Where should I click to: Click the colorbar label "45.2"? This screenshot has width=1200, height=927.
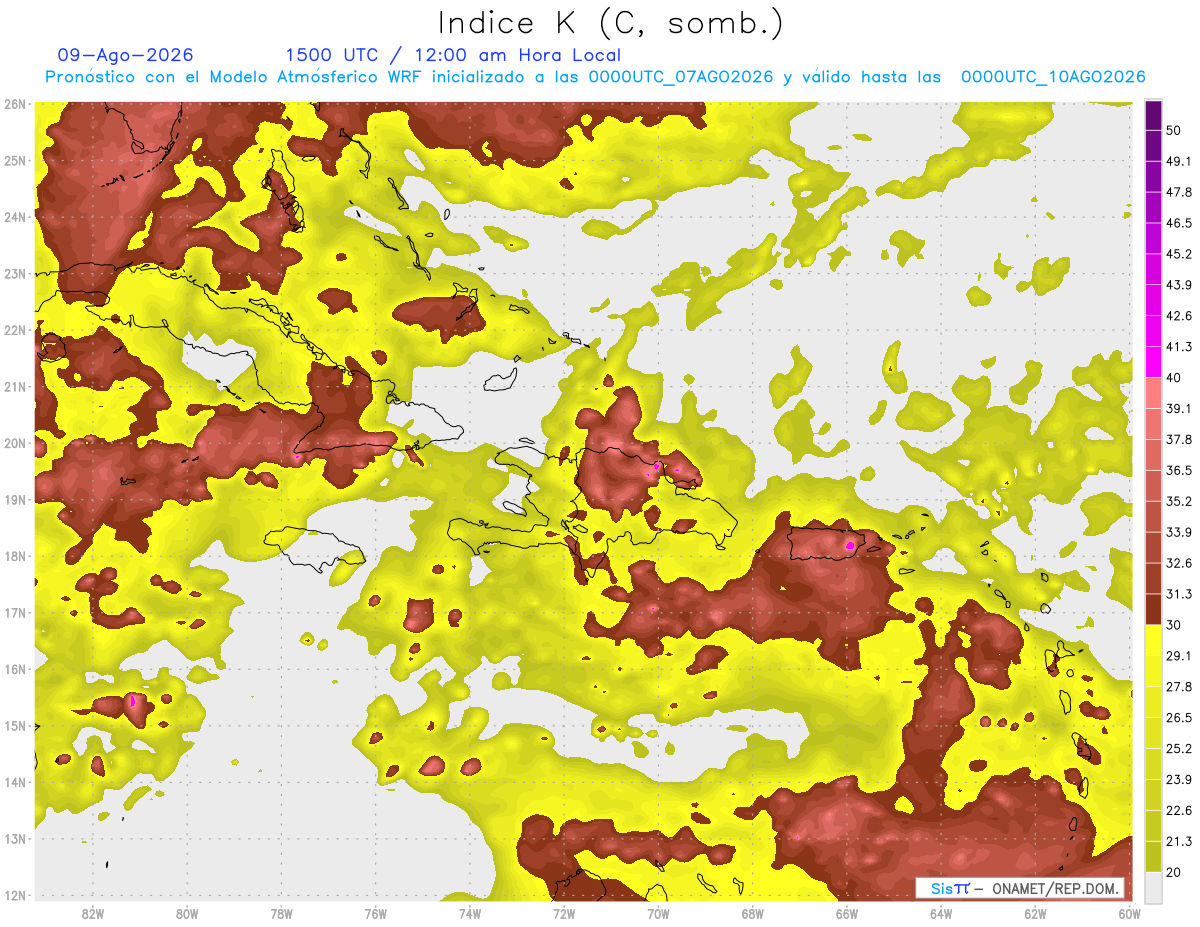pos(1178,254)
